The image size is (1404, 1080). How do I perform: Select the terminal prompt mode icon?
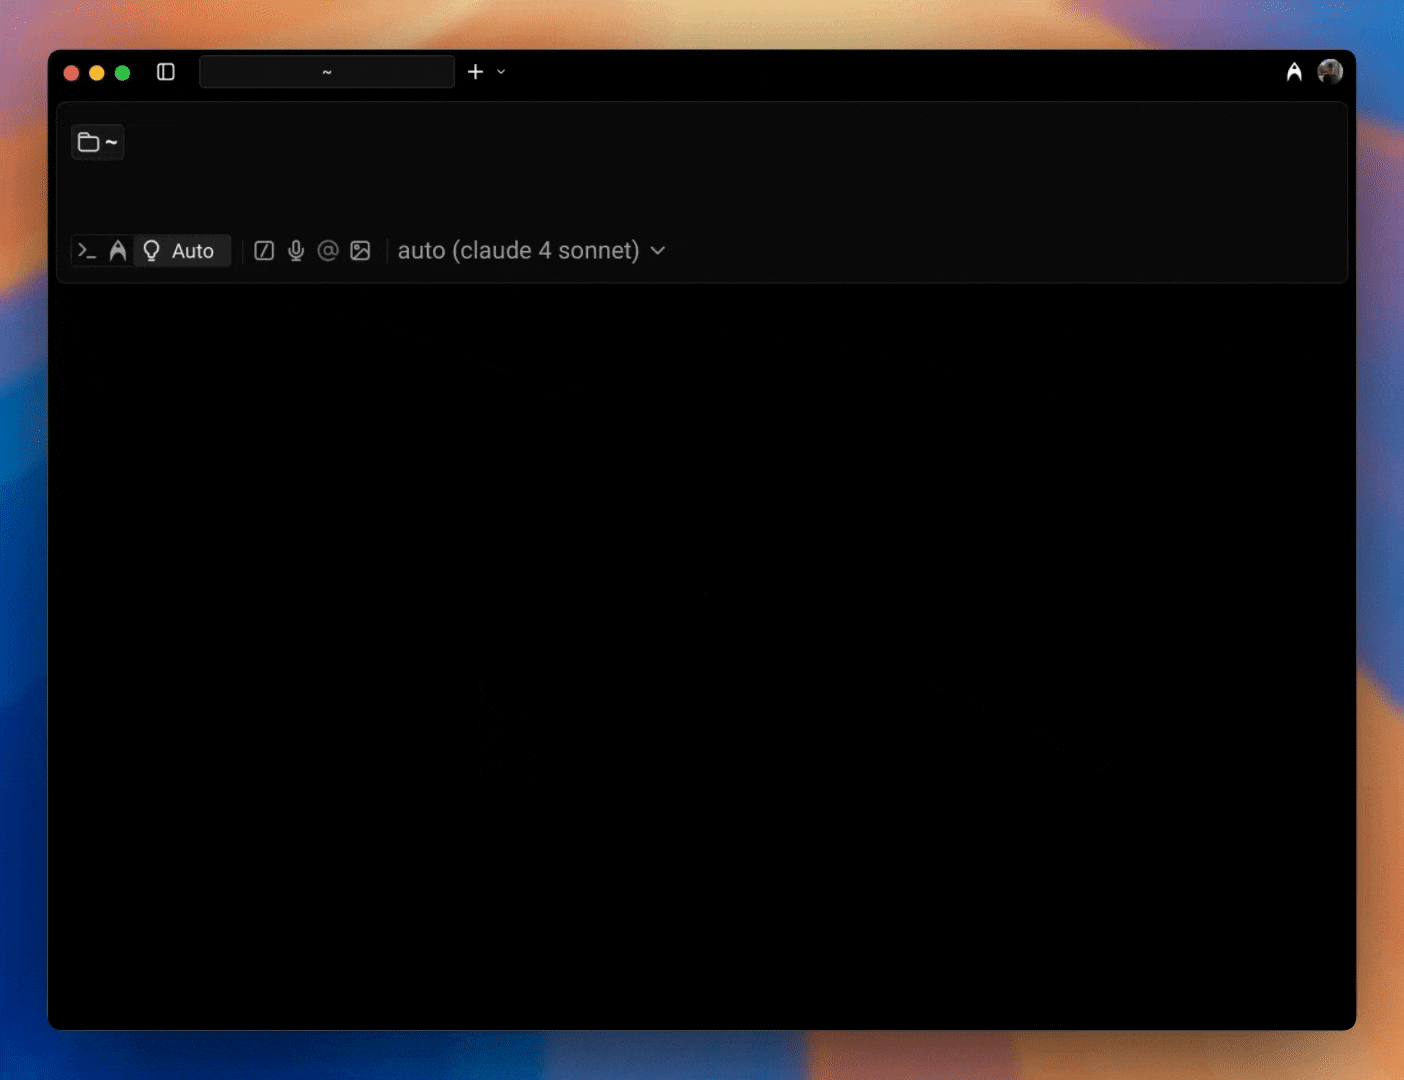86,250
